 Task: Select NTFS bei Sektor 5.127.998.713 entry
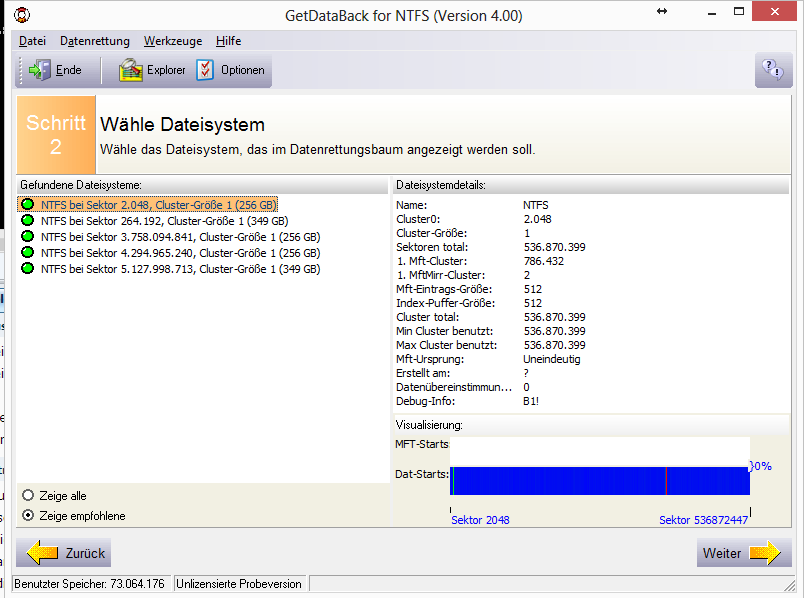180,268
